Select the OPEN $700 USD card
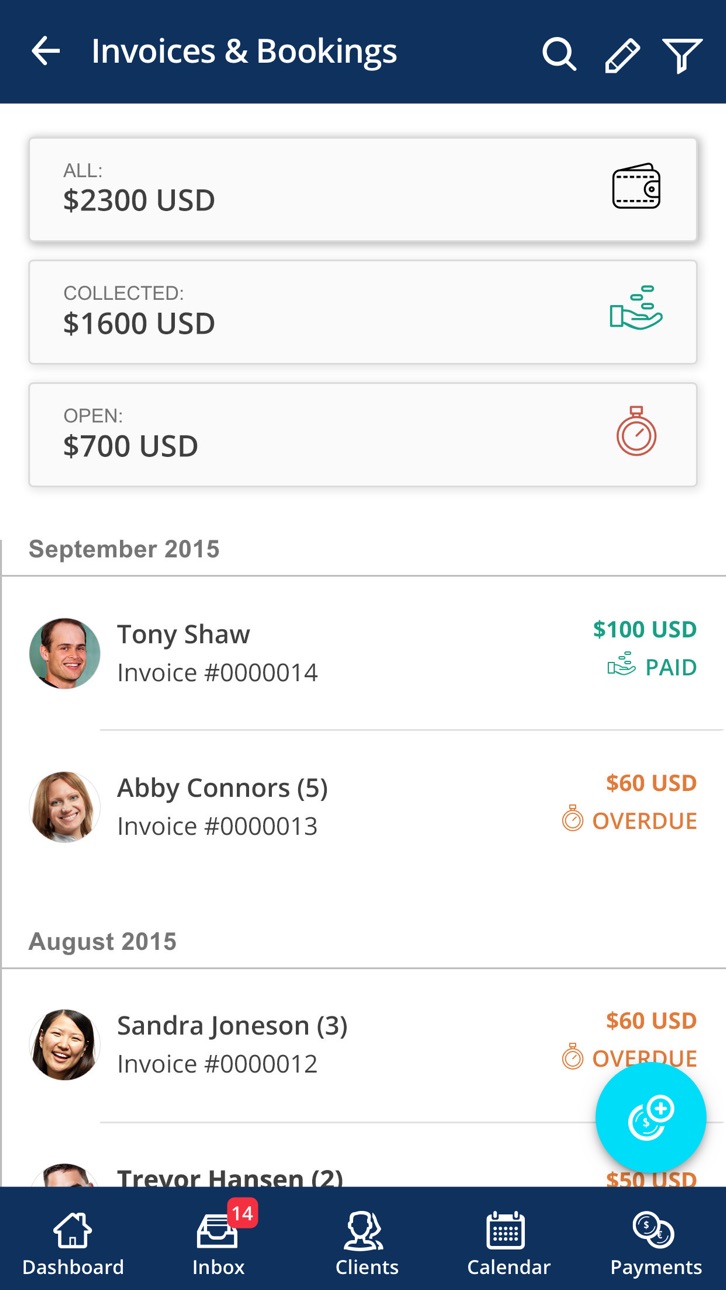The image size is (726, 1290). [363, 435]
